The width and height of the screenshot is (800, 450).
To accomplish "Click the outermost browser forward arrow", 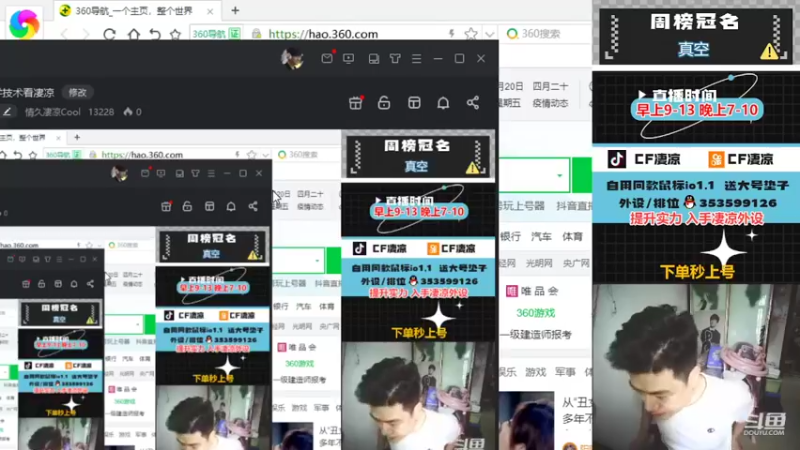I will (x=86, y=34).
